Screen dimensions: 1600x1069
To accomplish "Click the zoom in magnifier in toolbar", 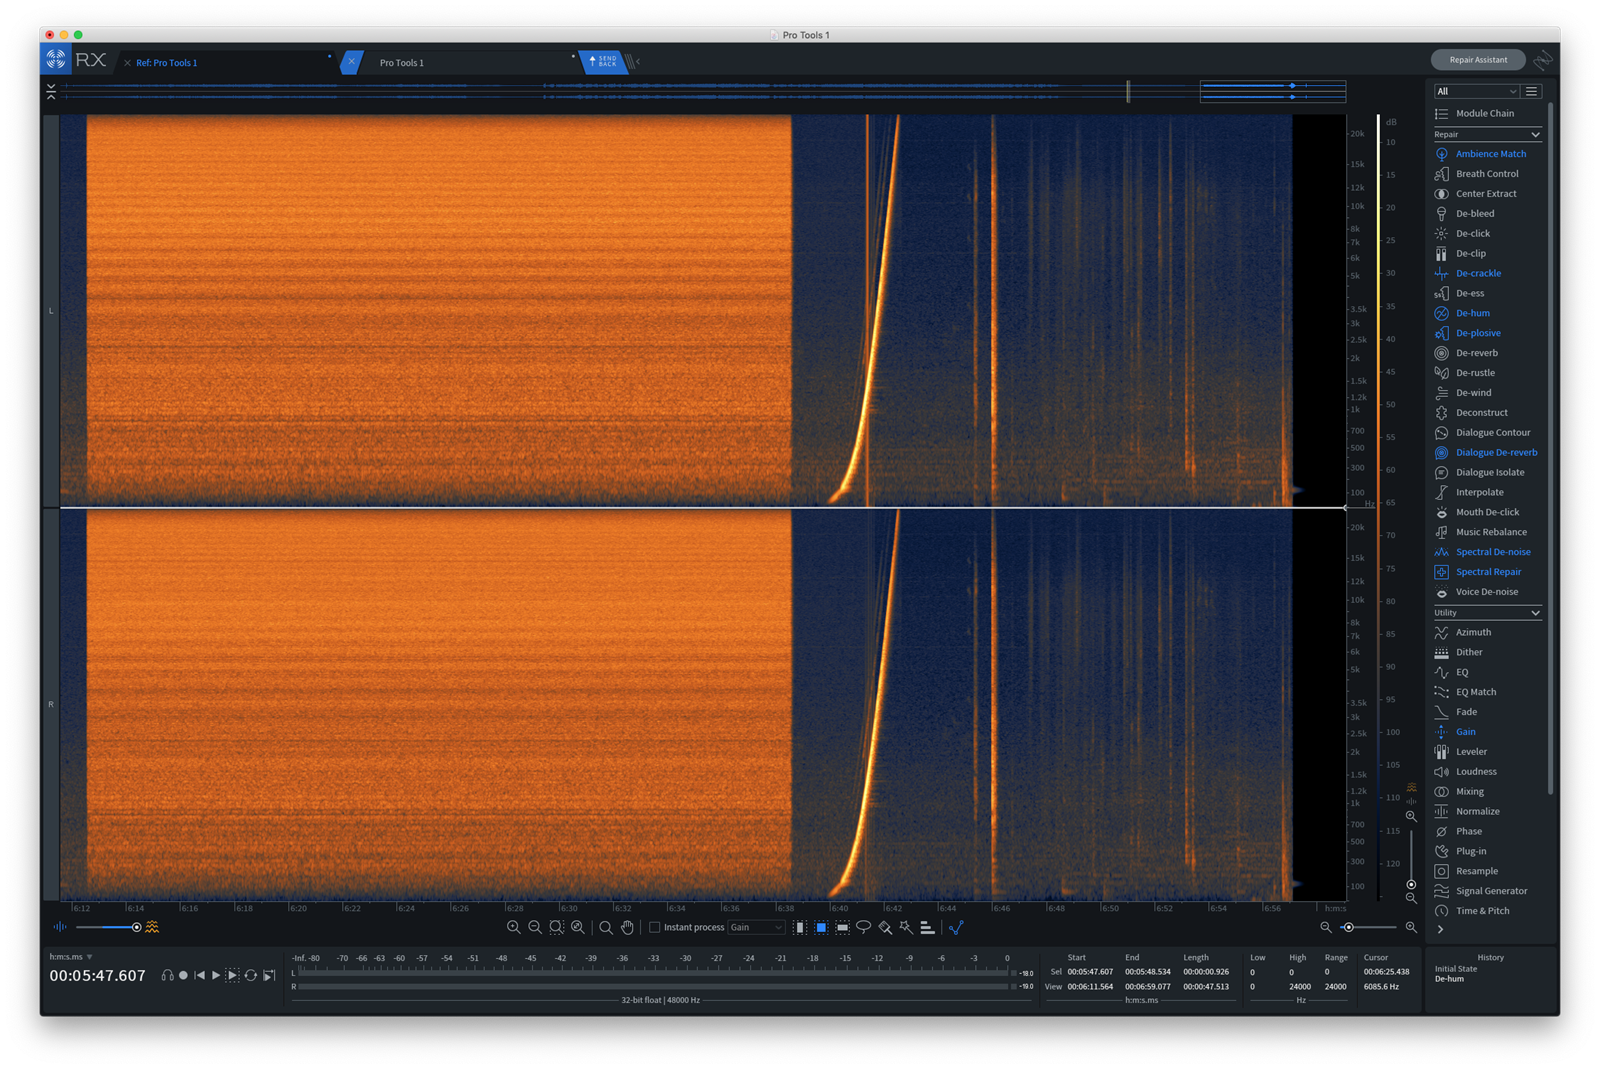I will pos(513,927).
